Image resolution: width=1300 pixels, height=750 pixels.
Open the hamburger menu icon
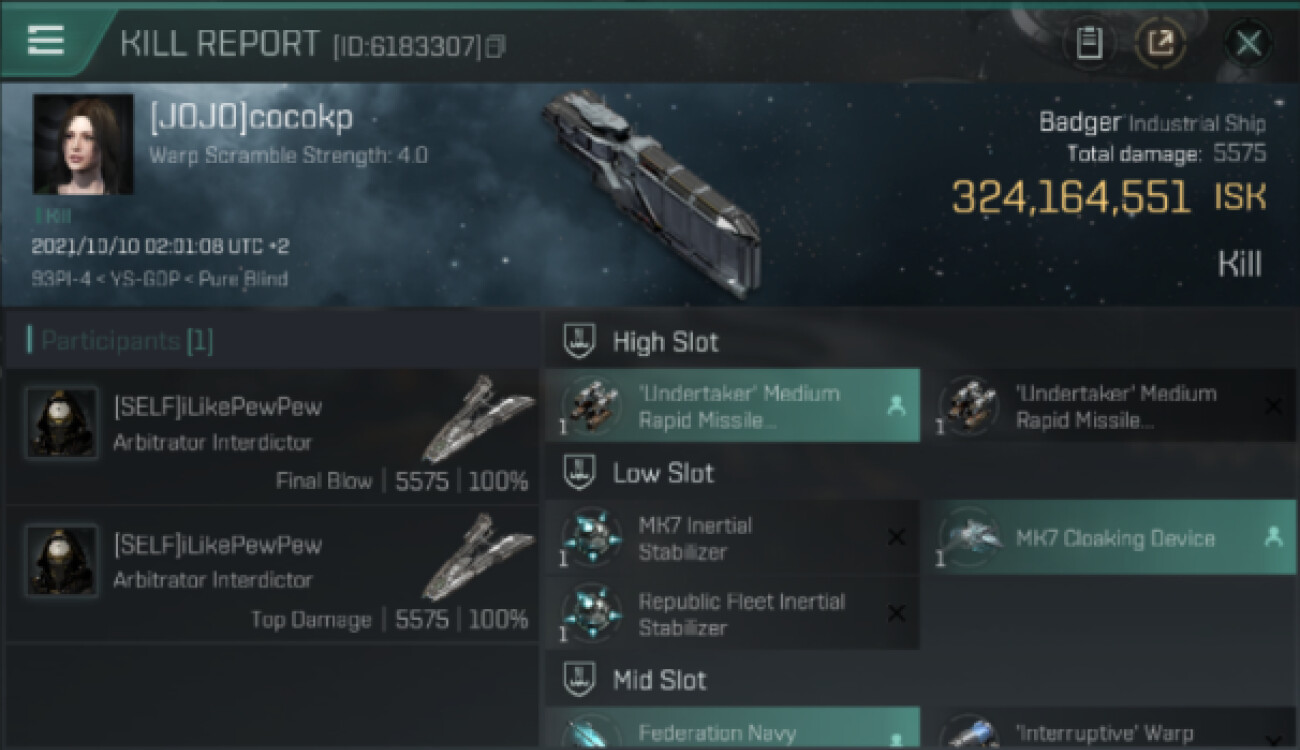click(x=46, y=40)
